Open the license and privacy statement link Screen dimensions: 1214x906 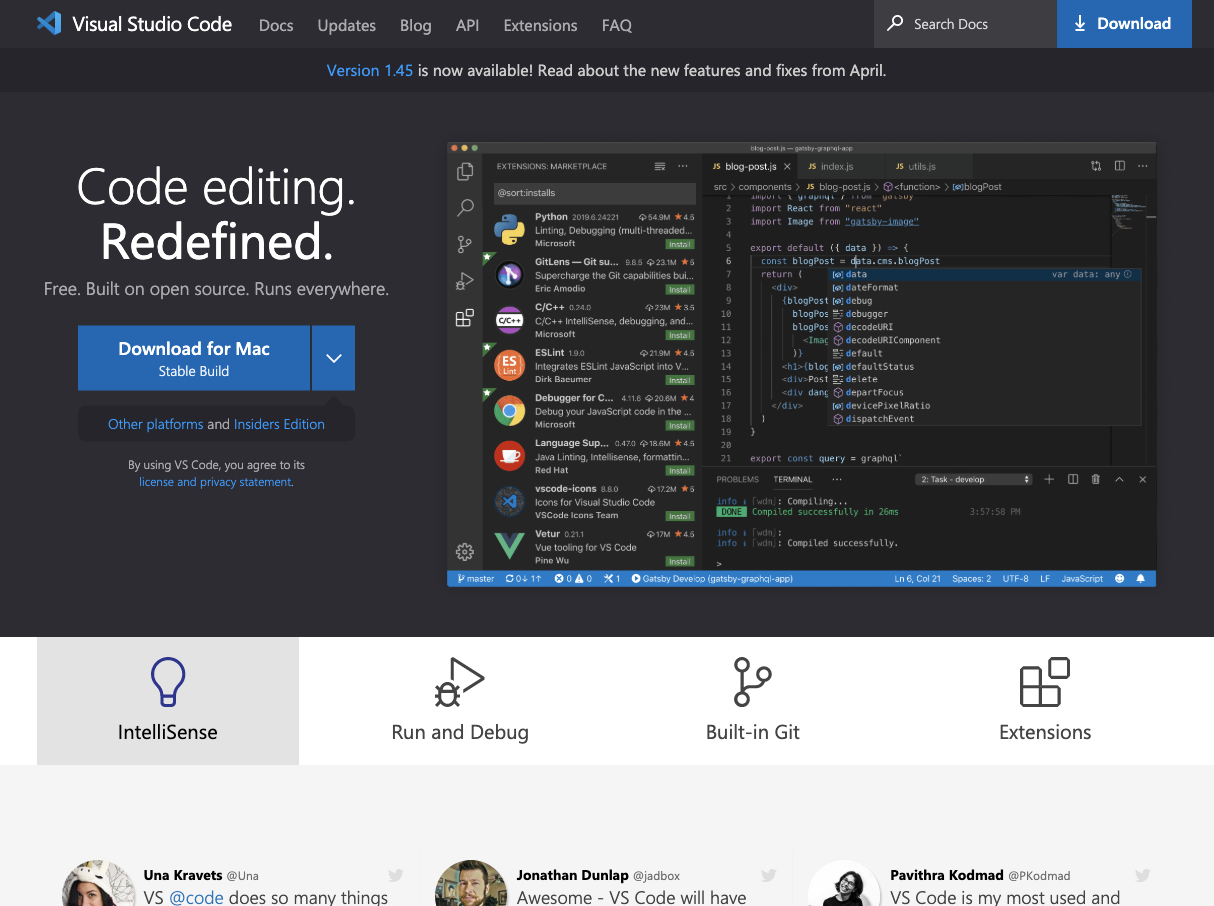215,482
